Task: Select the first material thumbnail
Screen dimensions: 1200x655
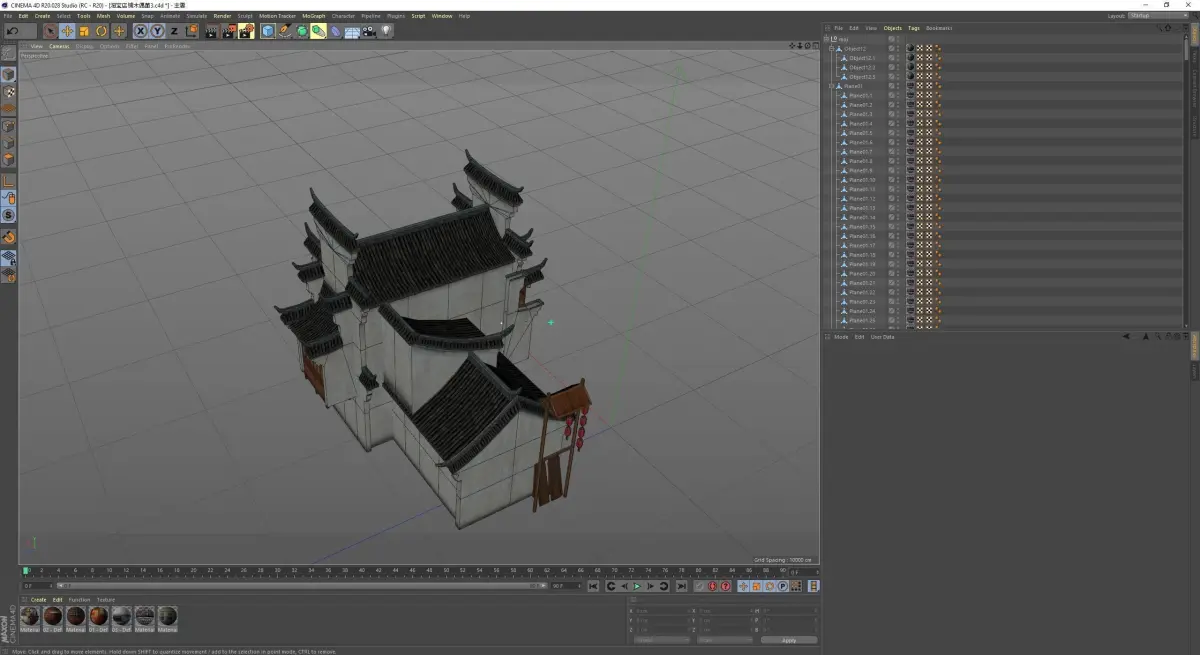Action: point(30,617)
